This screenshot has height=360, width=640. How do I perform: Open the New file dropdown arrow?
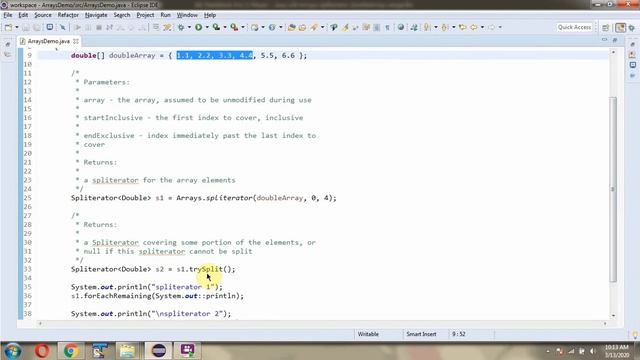(17, 27)
